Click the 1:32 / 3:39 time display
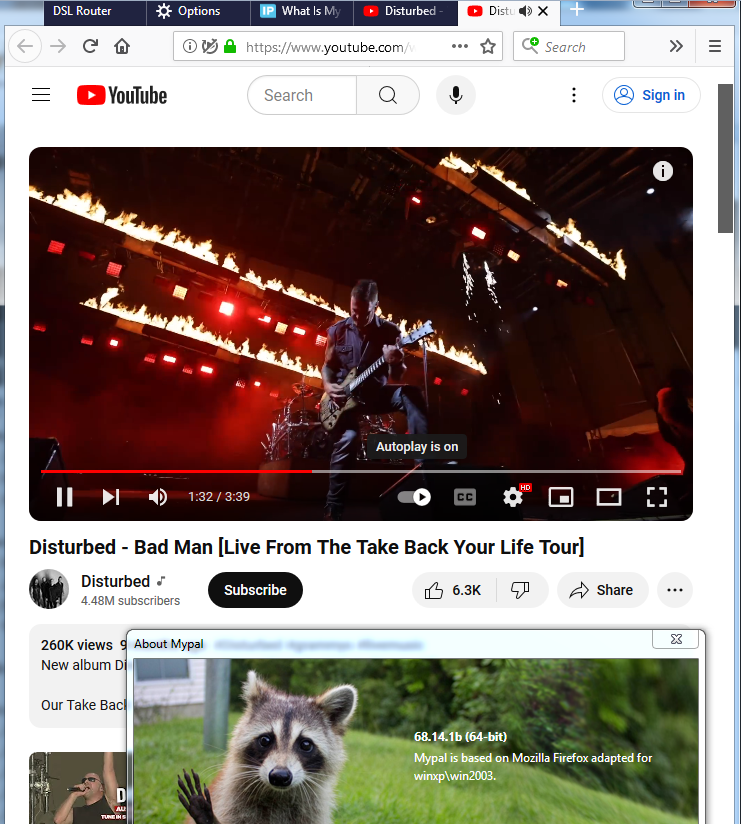The height and width of the screenshot is (824, 741). [219, 497]
